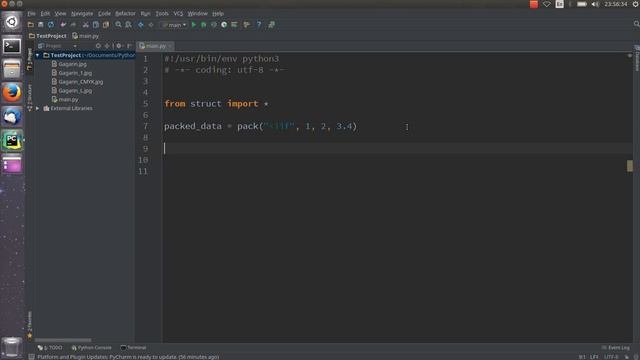Image resolution: width=640 pixels, height=360 pixels.
Task: Open the File menu
Action: (x=31, y=13)
